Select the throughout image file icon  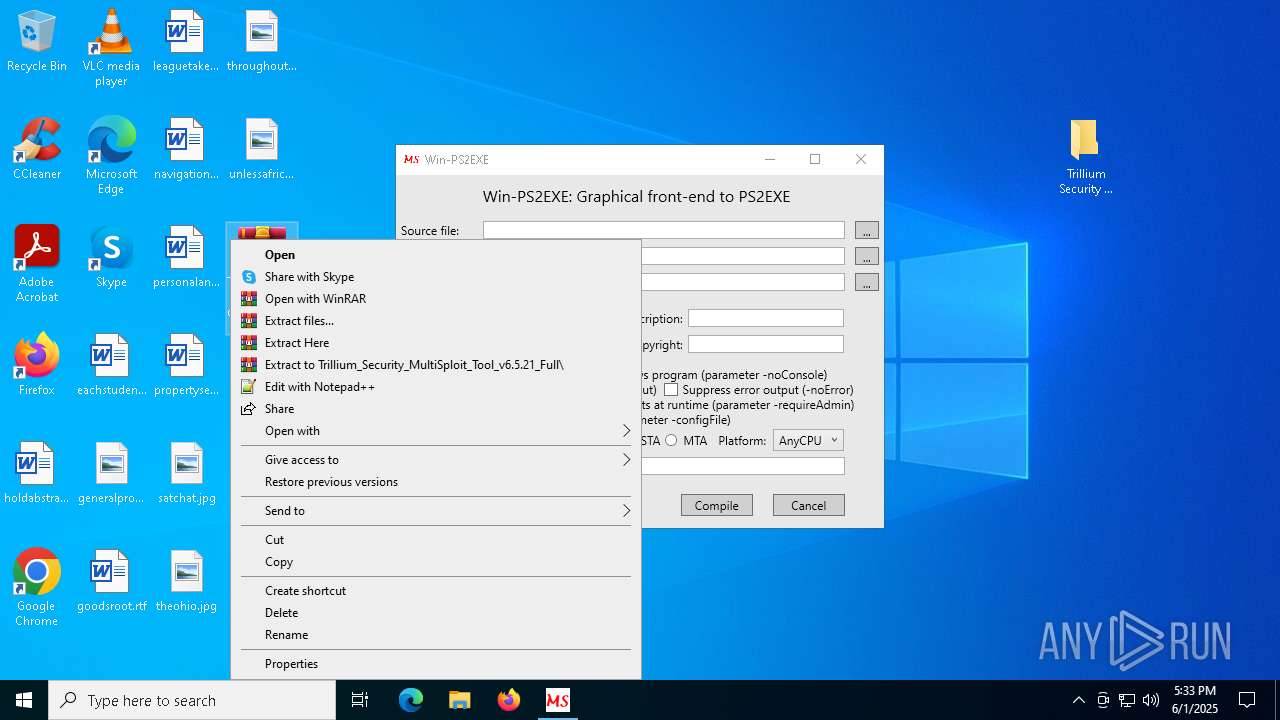(x=261, y=42)
